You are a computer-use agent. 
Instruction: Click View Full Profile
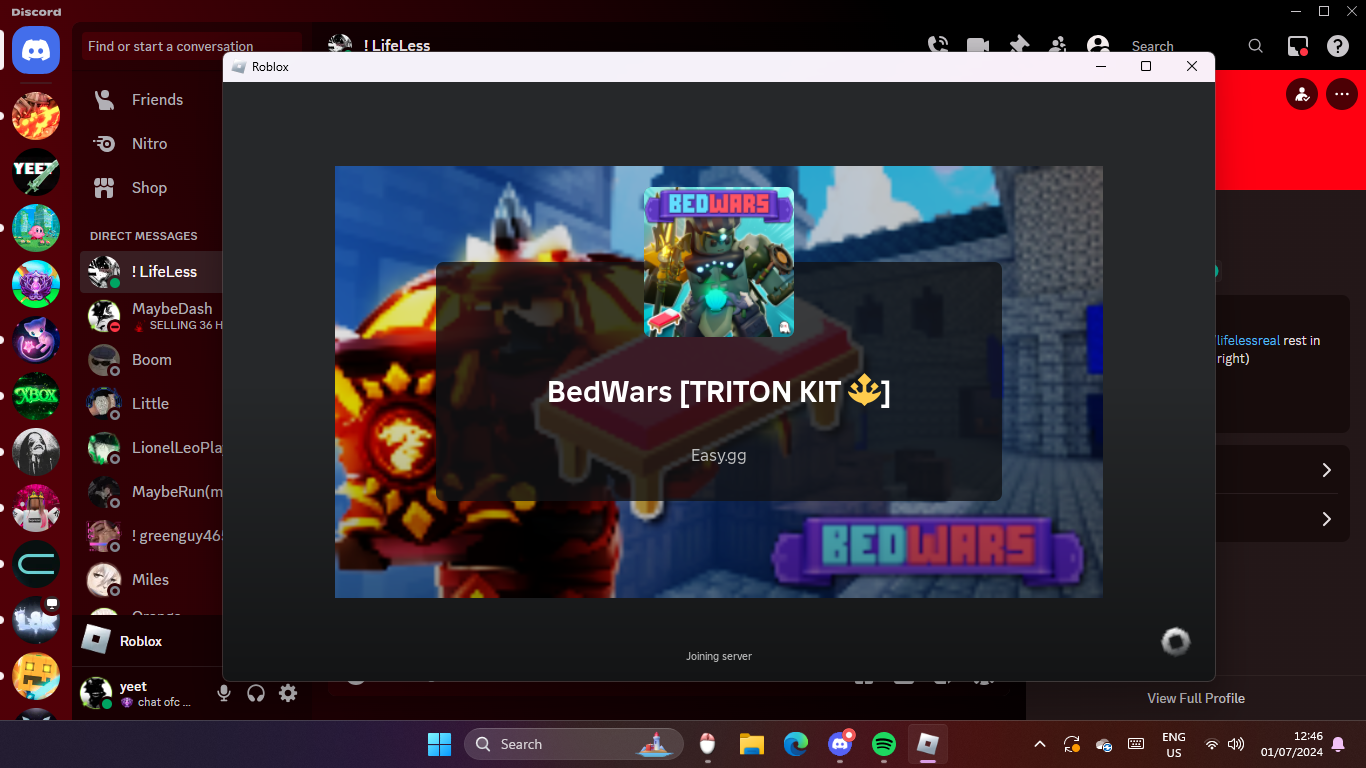(1196, 698)
